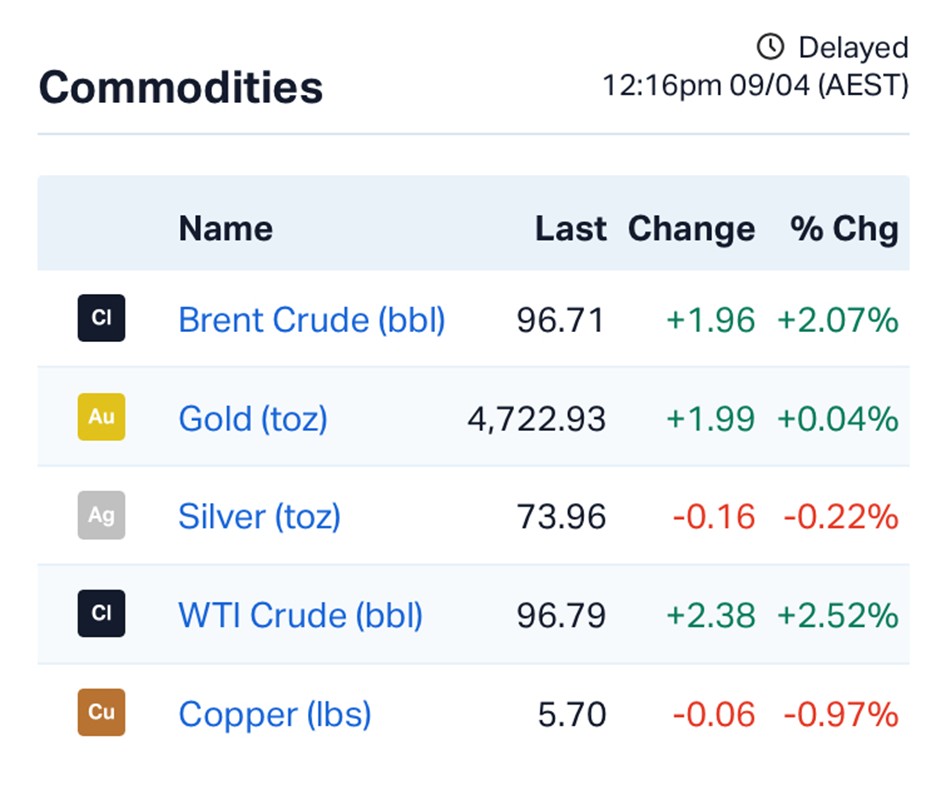Click the Change column header
The height and width of the screenshot is (800, 936).
coord(691,229)
